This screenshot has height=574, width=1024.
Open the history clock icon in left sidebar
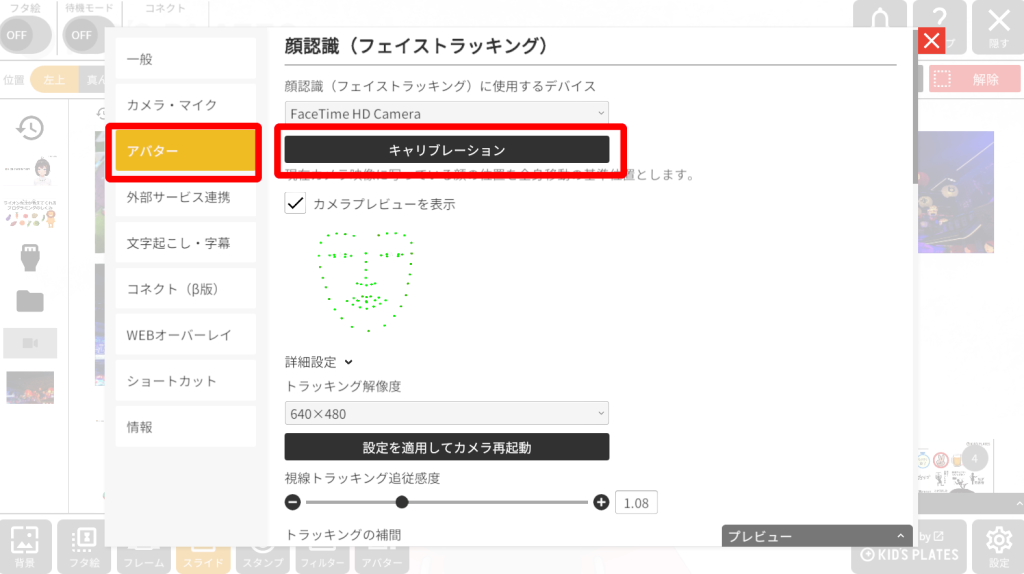(30, 128)
